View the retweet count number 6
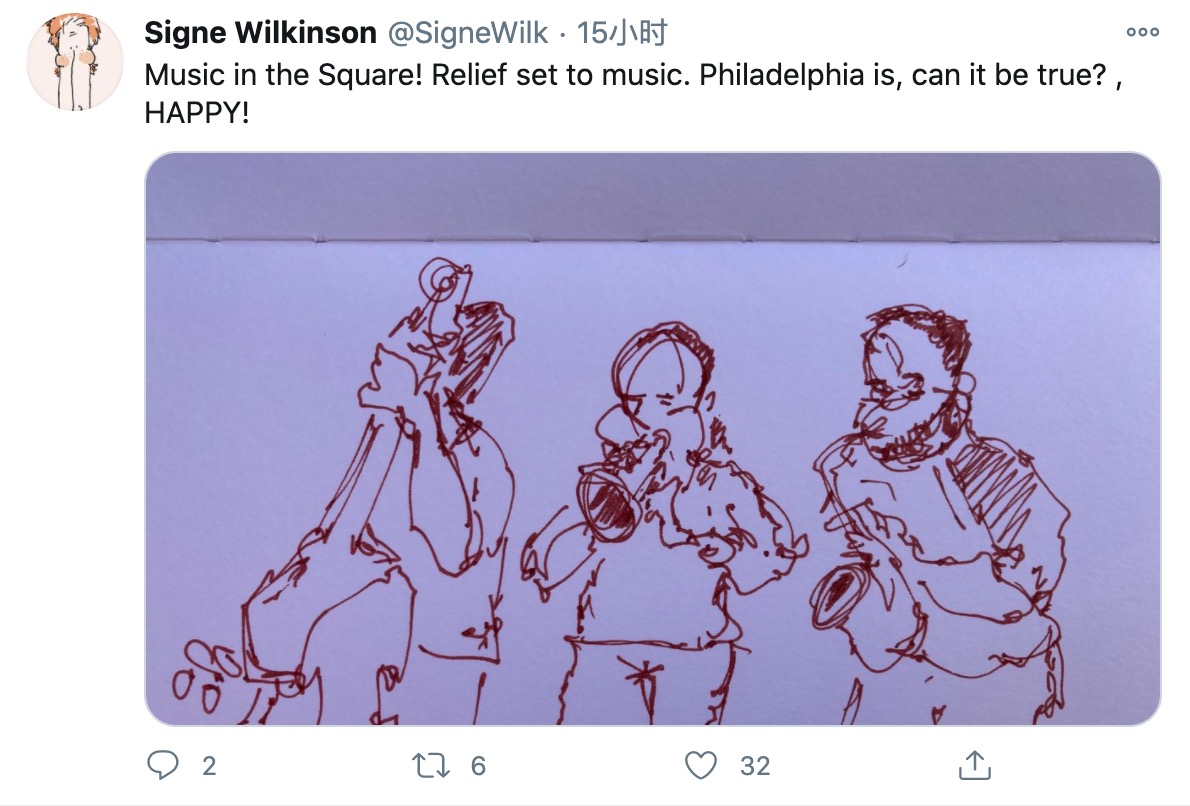 (x=477, y=766)
